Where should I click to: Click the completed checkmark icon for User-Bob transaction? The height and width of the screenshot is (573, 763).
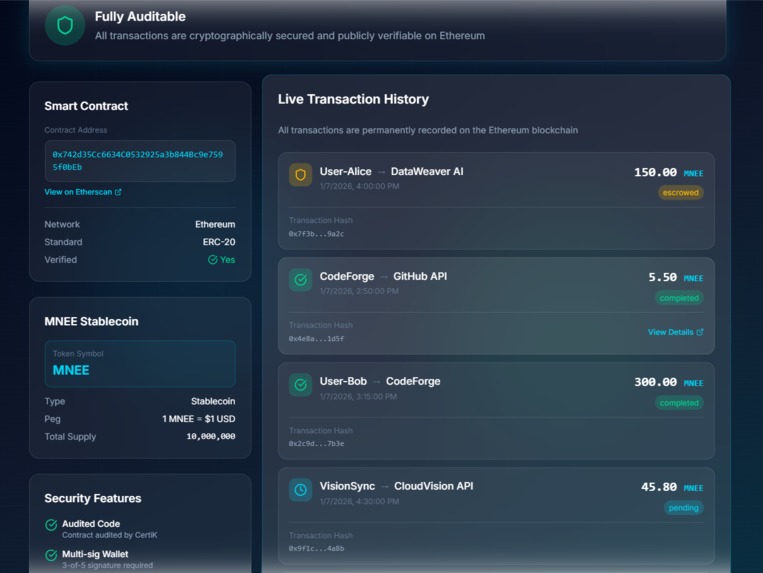[300, 385]
